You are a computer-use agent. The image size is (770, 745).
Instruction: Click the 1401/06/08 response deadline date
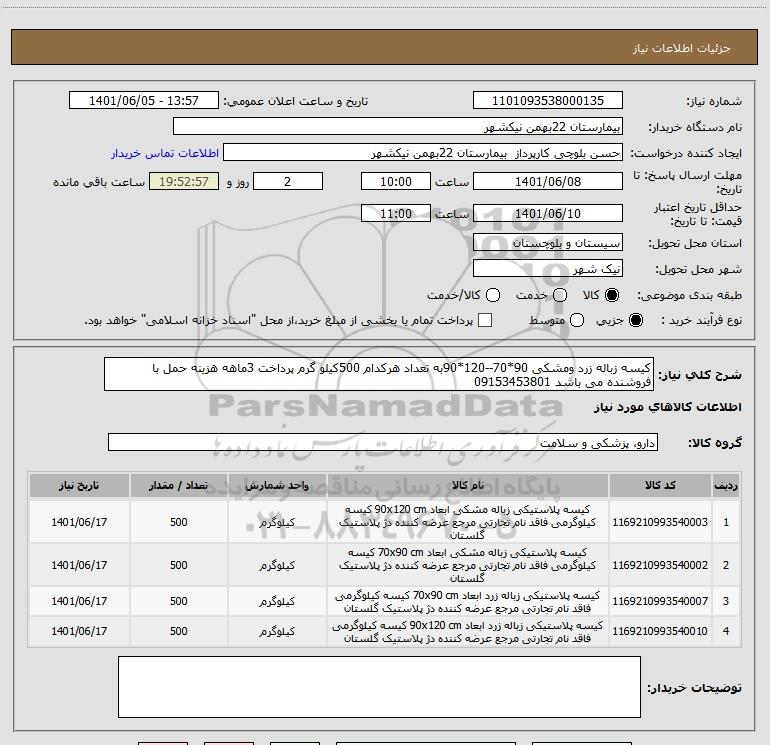pyautogui.click(x=547, y=181)
